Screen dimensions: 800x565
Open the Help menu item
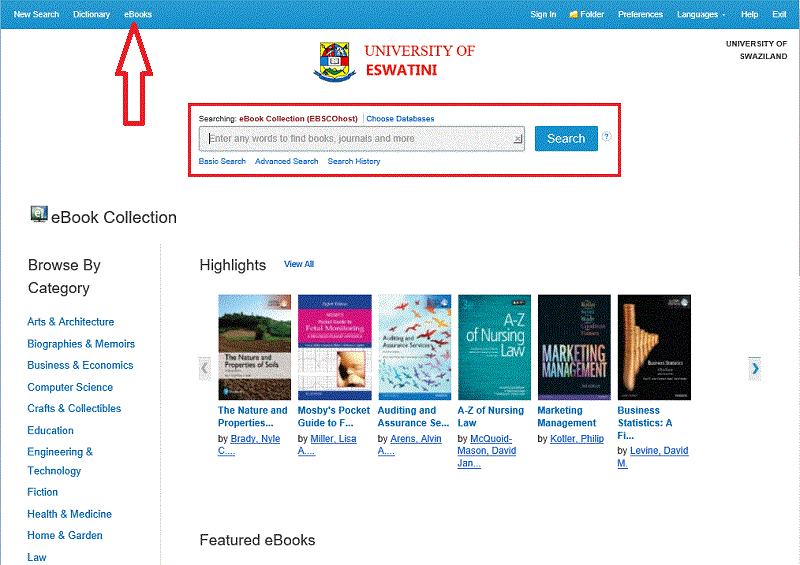pos(749,14)
